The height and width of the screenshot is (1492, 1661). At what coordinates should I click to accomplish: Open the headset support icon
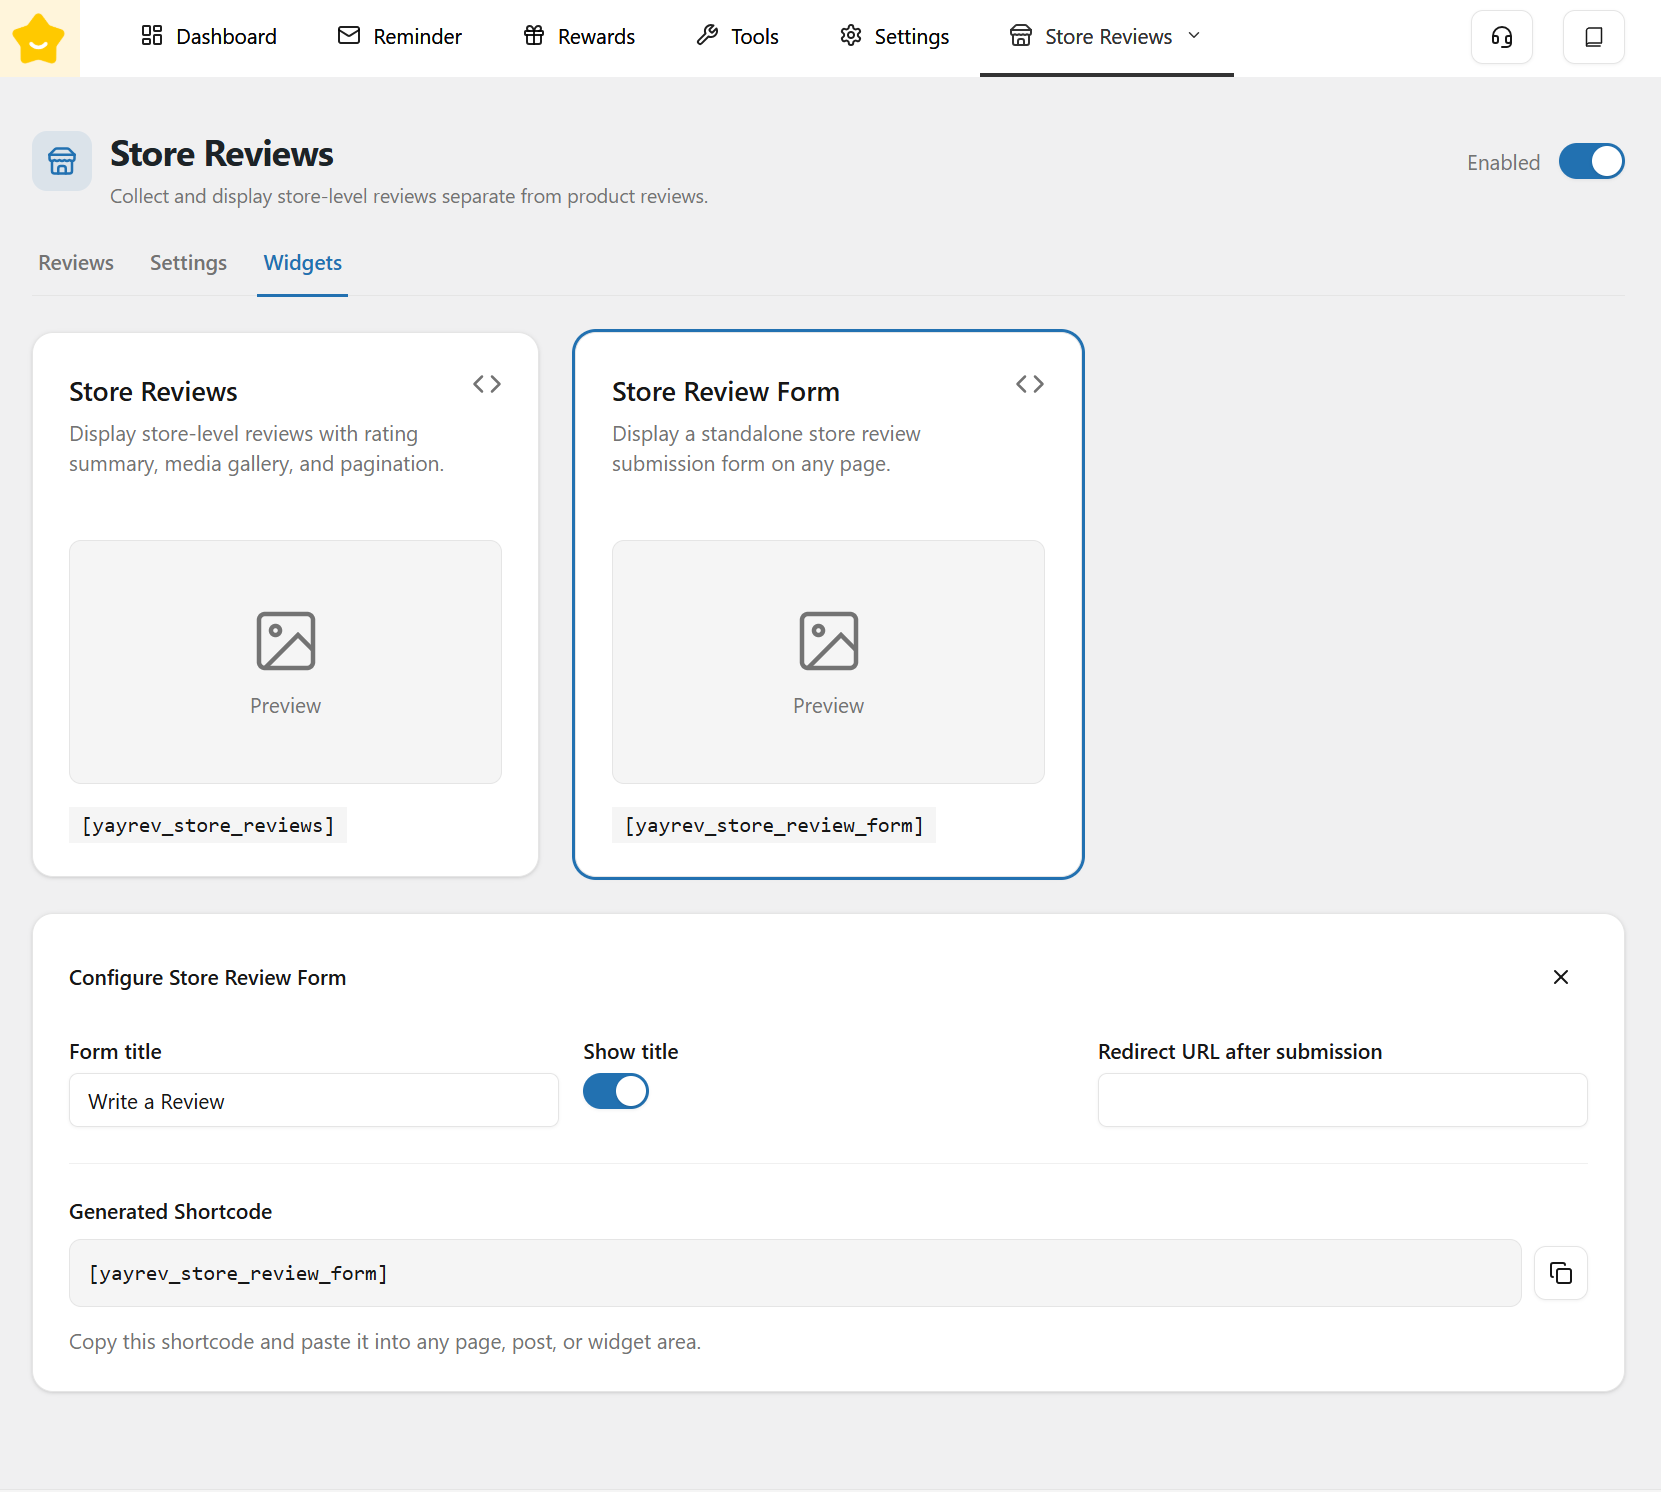(x=1501, y=37)
